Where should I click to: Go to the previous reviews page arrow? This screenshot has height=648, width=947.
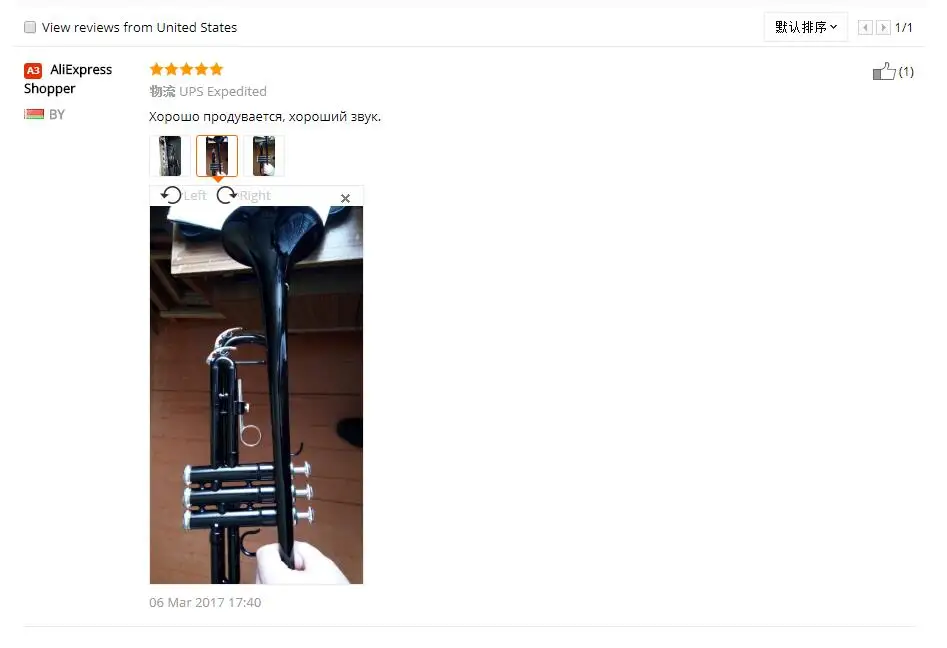(x=865, y=28)
